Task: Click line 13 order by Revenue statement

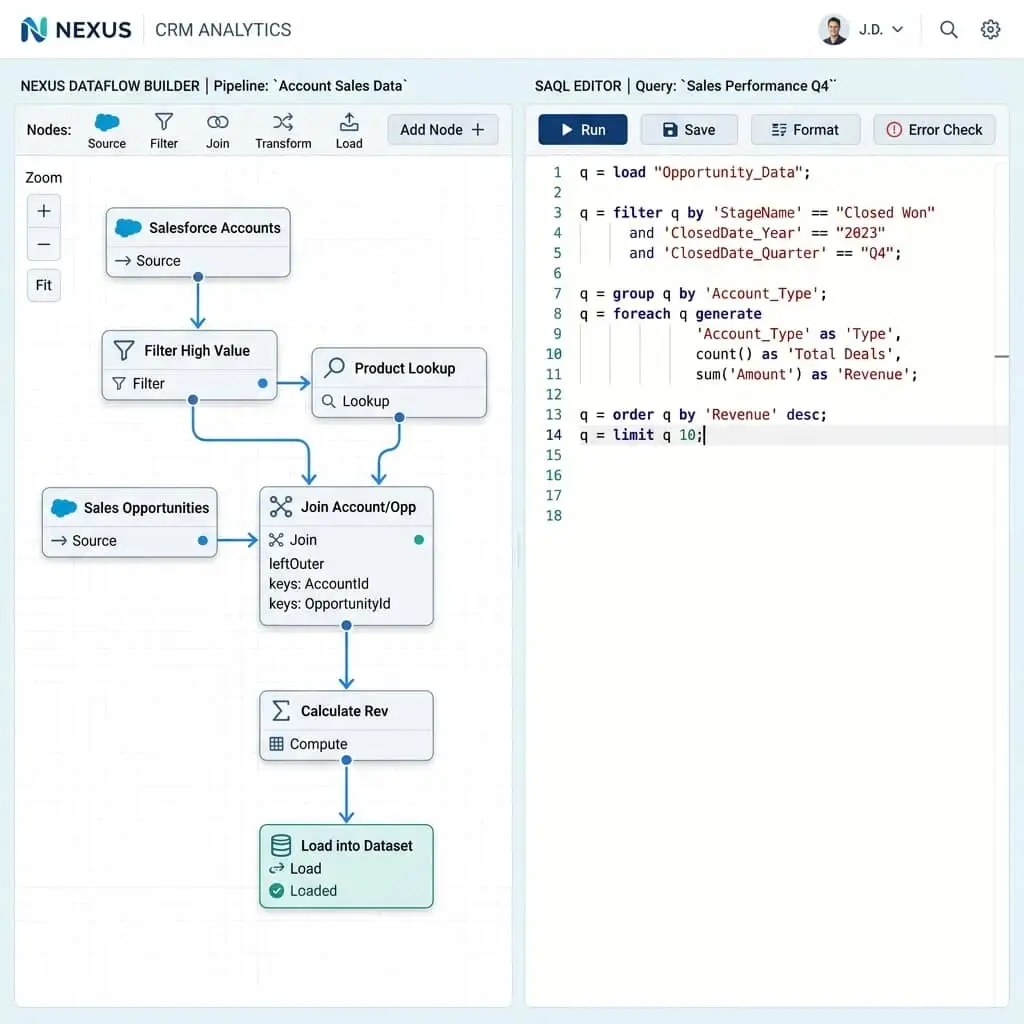Action: [x=703, y=415]
